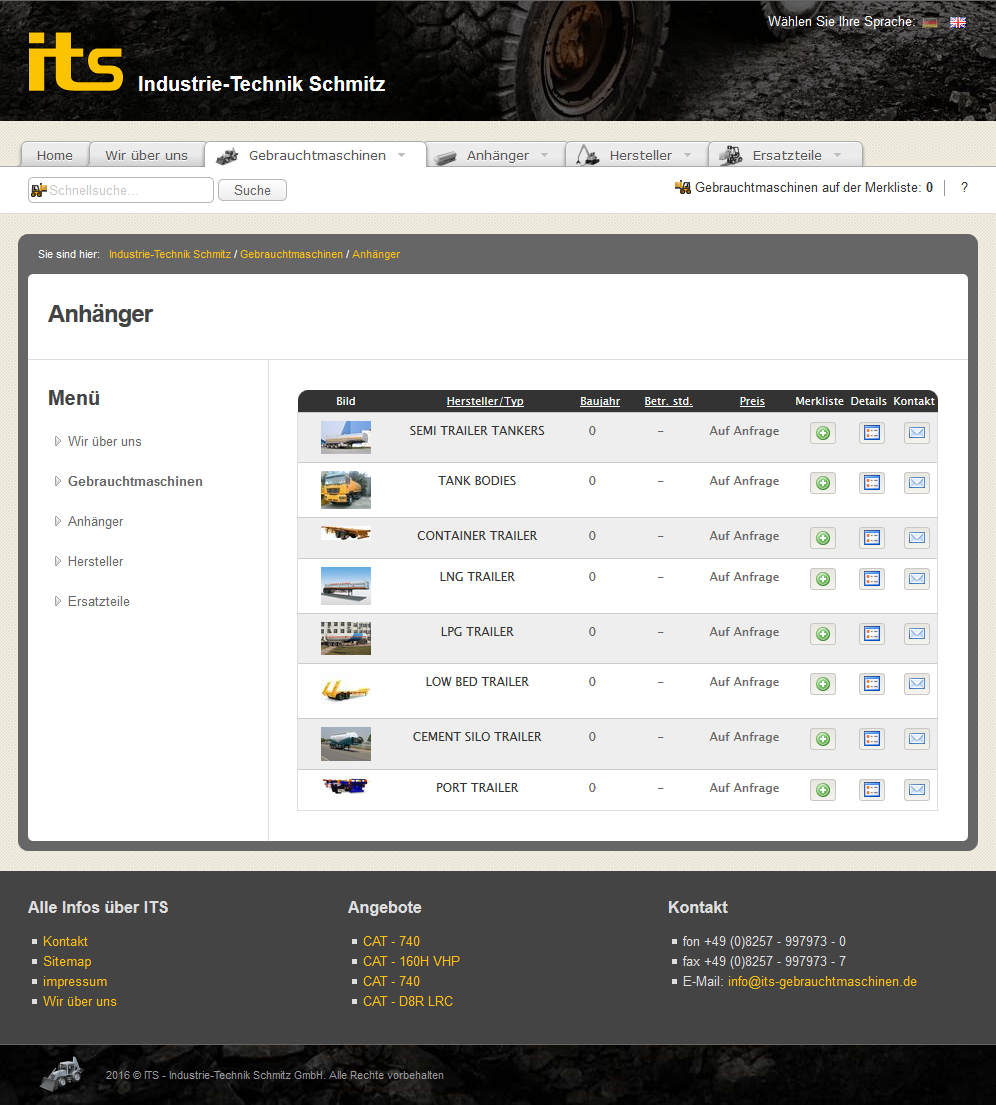This screenshot has width=996, height=1105.
Task: Click CEMENT SILO TRAILER name text
Action: tap(477, 737)
